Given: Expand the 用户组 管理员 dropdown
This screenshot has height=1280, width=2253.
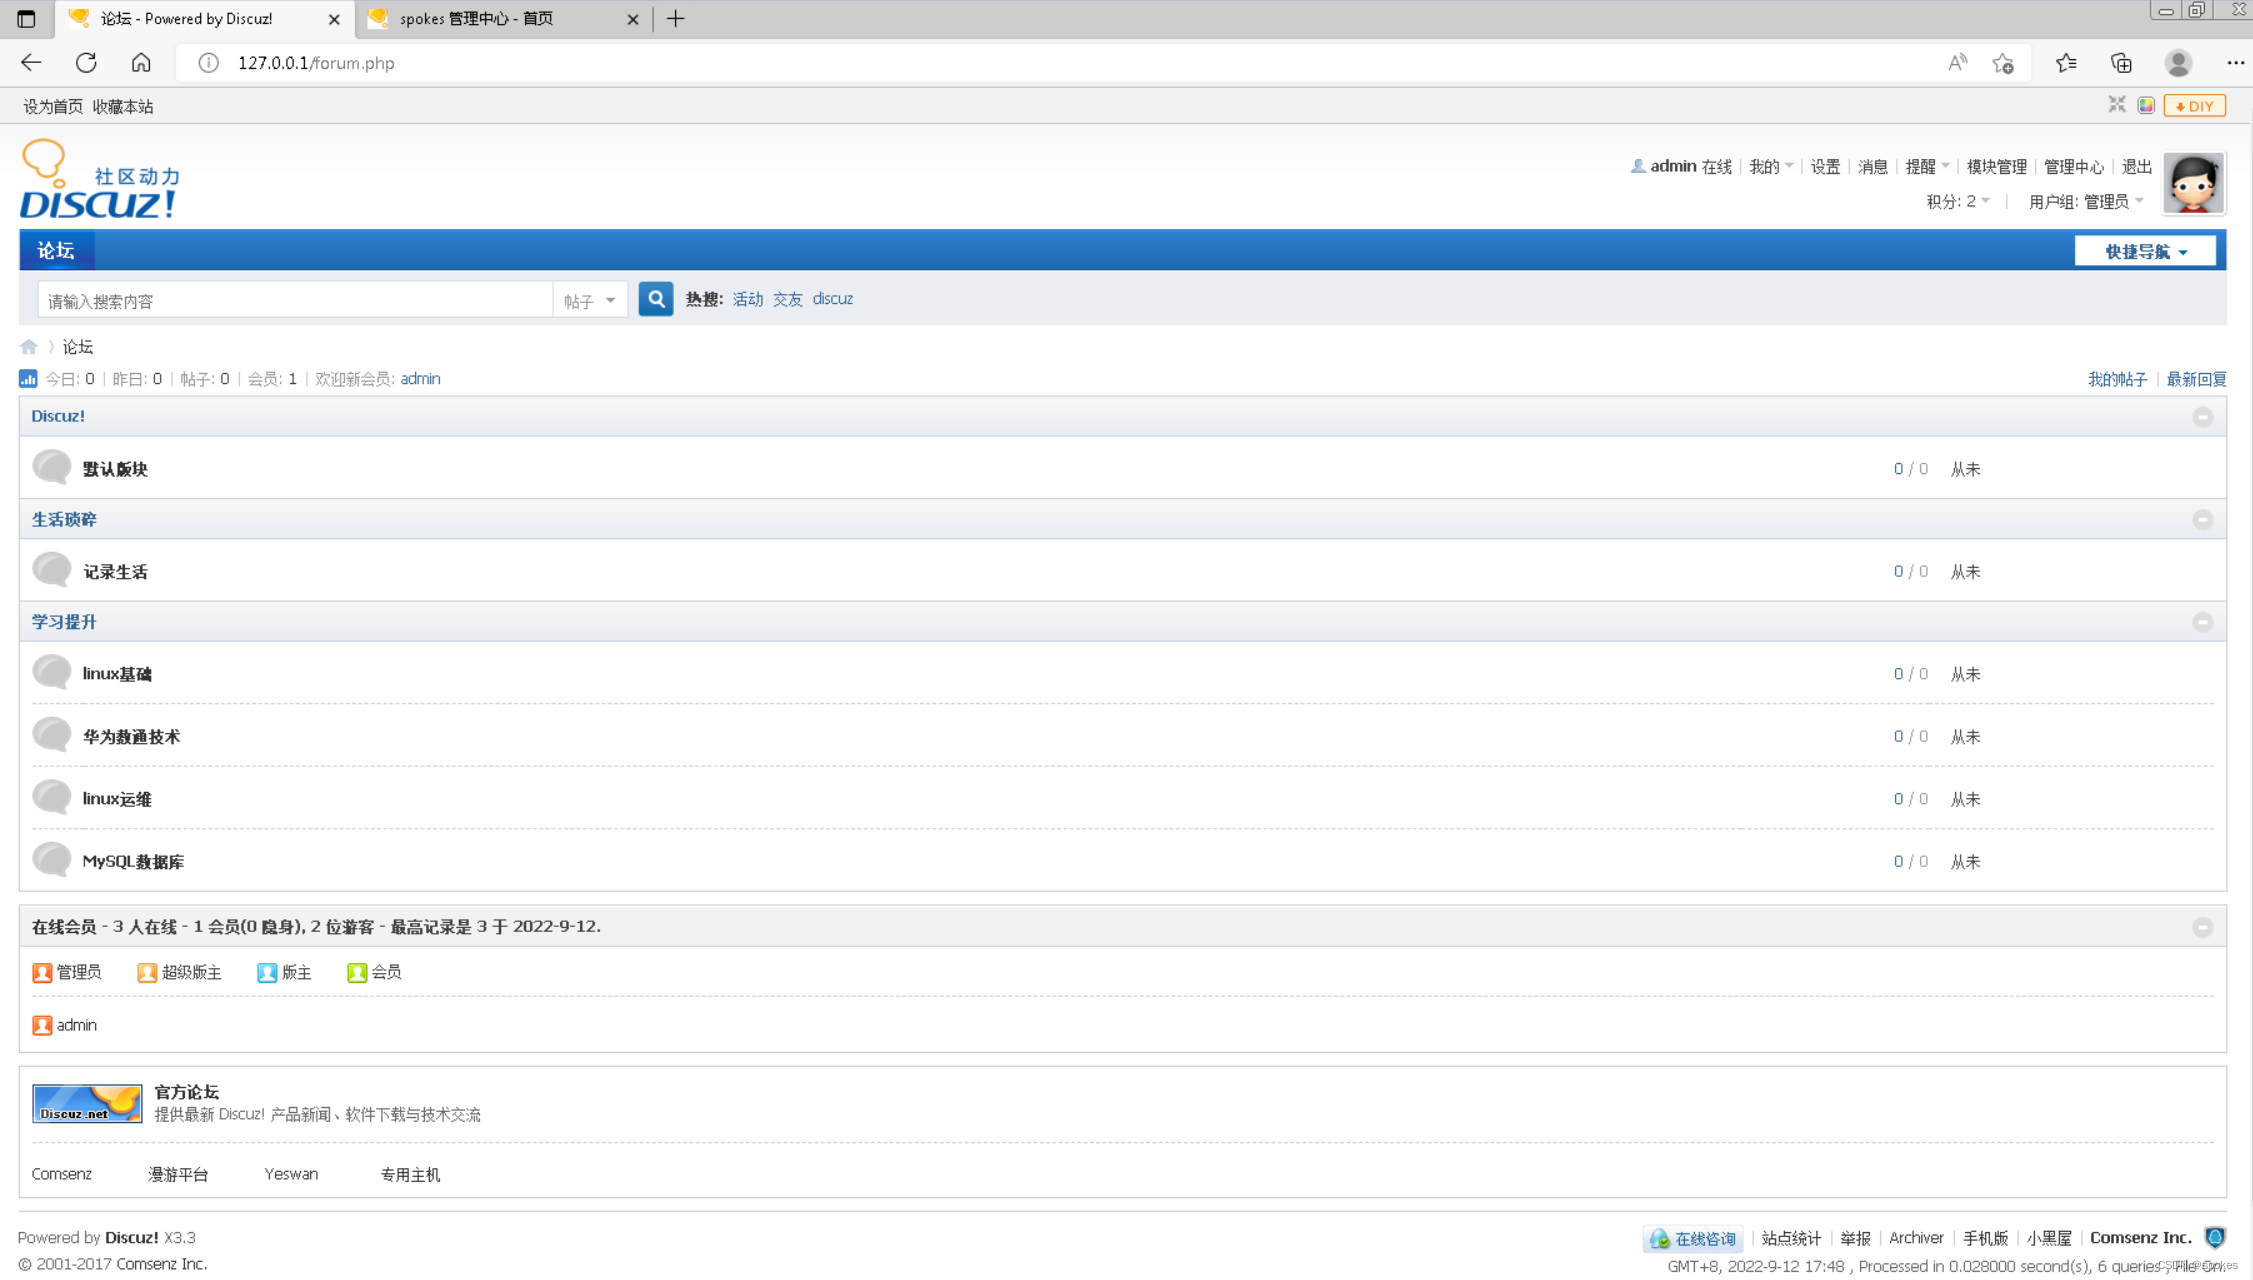Looking at the screenshot, I should (x=2086, y=201).
